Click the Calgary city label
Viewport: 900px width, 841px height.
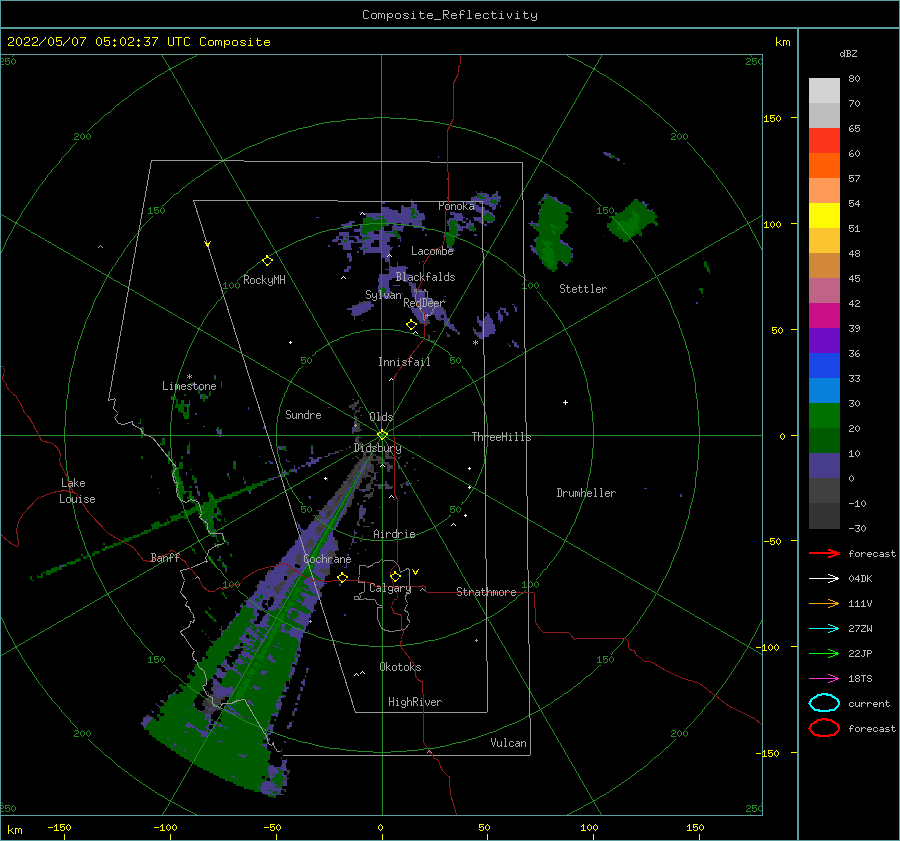(x=390, y=588)
